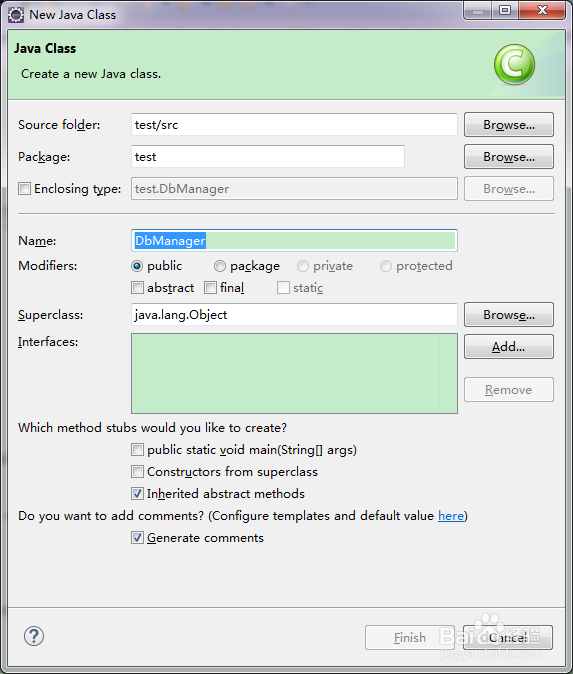Click the Eclipse icon in title bar
The width and height of the screenshot is (573, 674).
click(x=16, y=15)
